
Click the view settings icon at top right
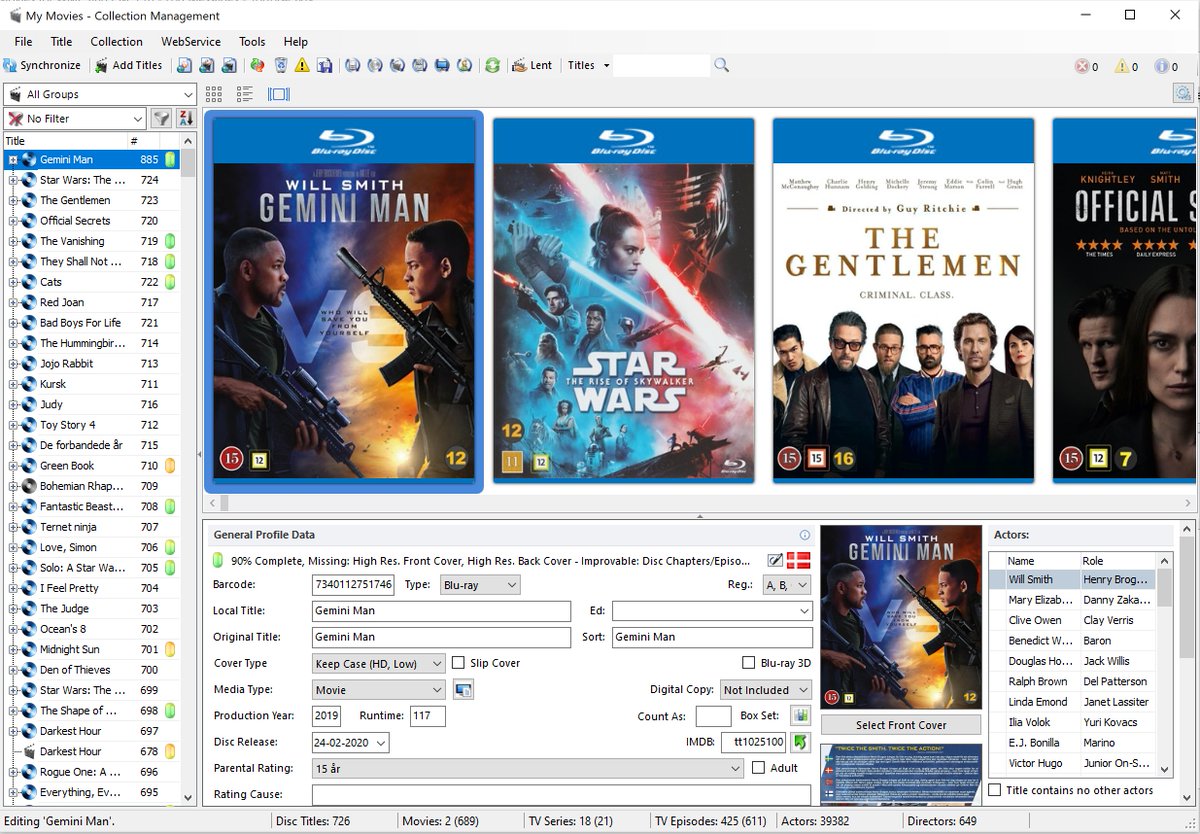coord(1183,93)
